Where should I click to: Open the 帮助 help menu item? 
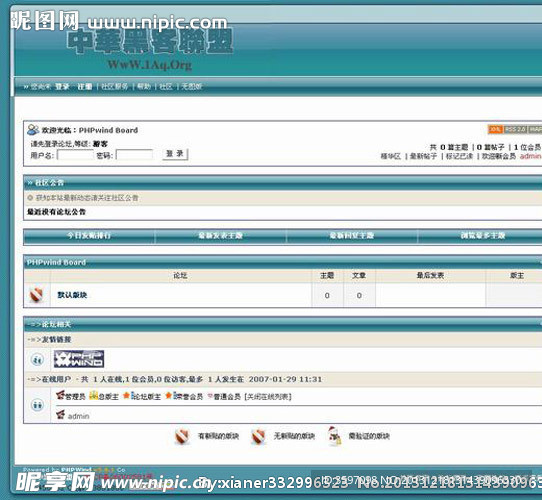[144, 86]
